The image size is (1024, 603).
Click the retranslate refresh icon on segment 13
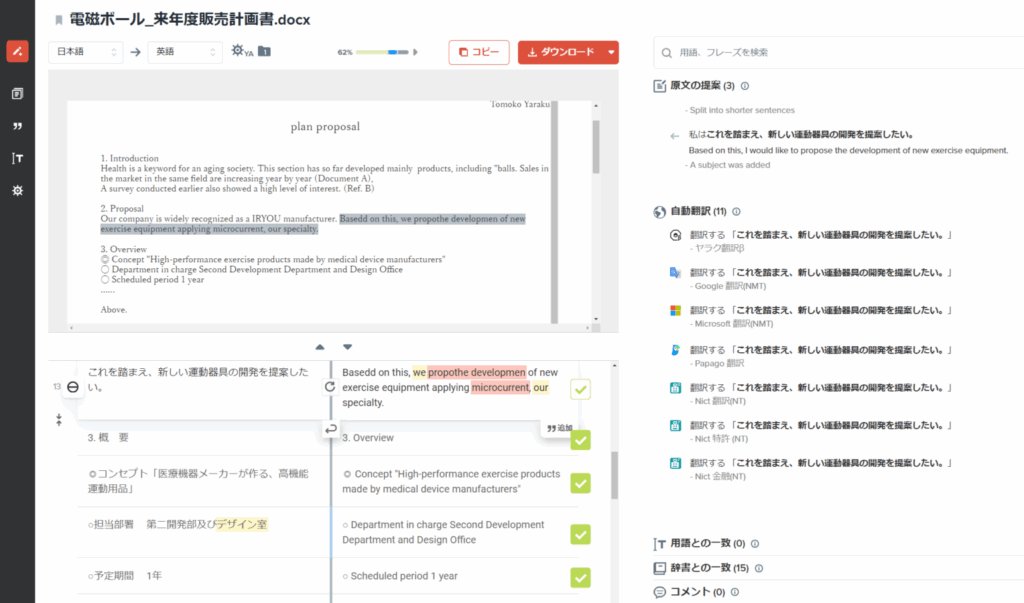[330, 386]
